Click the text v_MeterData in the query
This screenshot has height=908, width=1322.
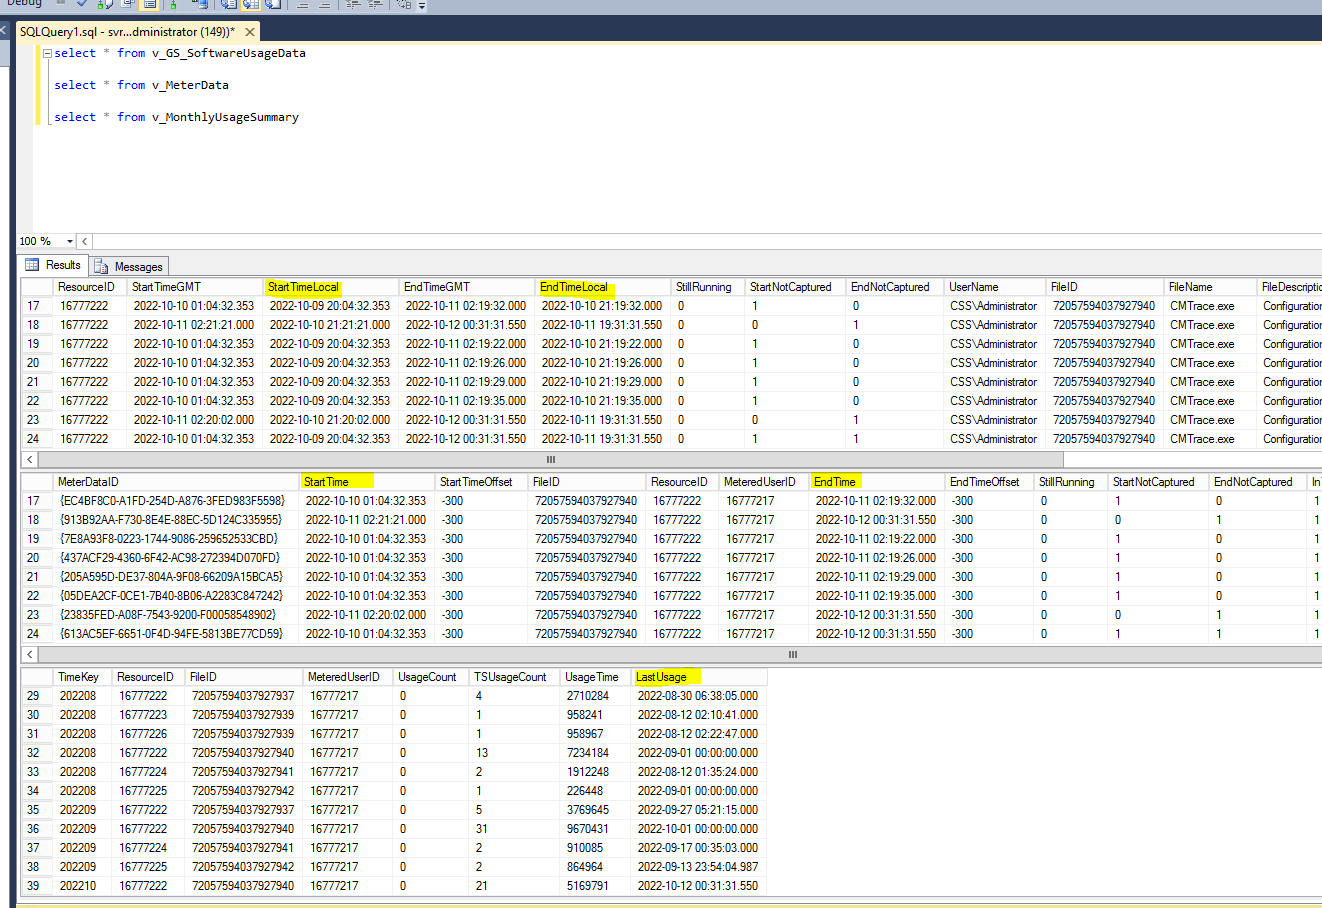pyautogui.click(x=190, y=85)
